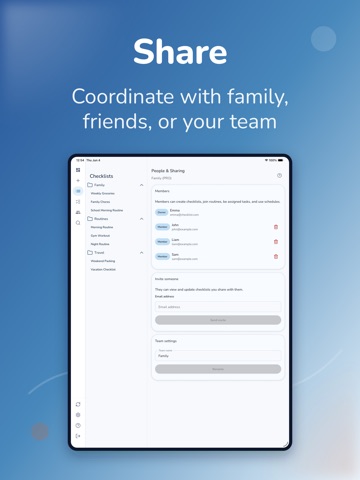
Task: Open the people sharing icon in sidebar
Action: coord(78,212)
